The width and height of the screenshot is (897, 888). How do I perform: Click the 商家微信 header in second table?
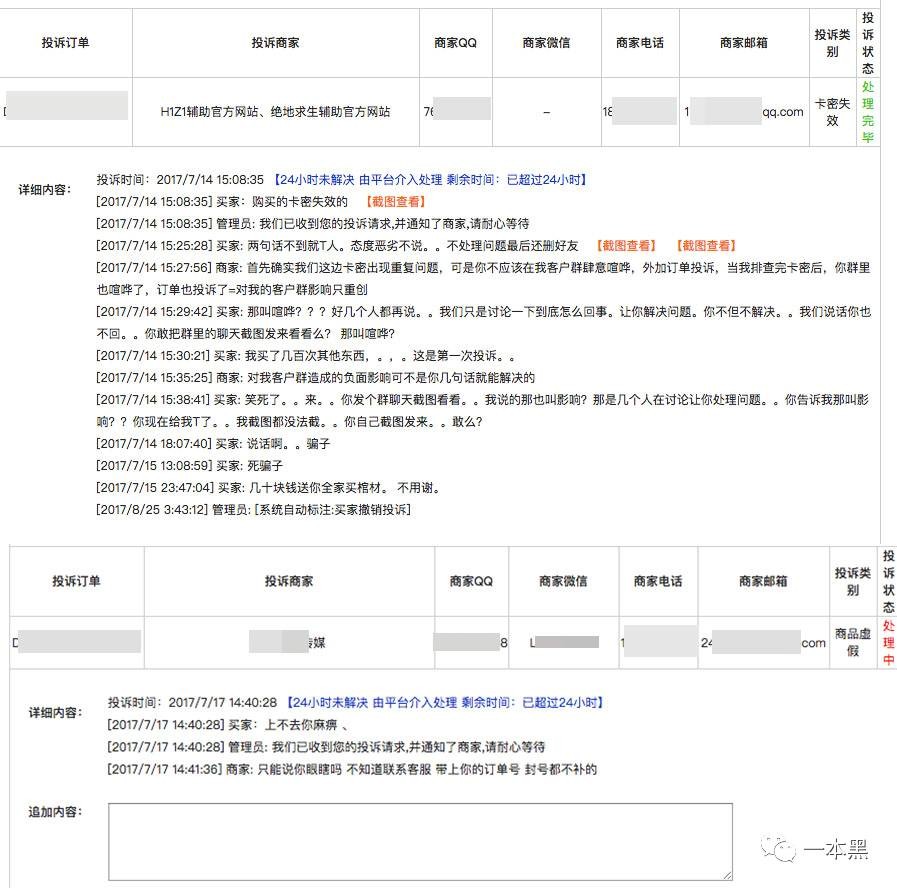563,581
